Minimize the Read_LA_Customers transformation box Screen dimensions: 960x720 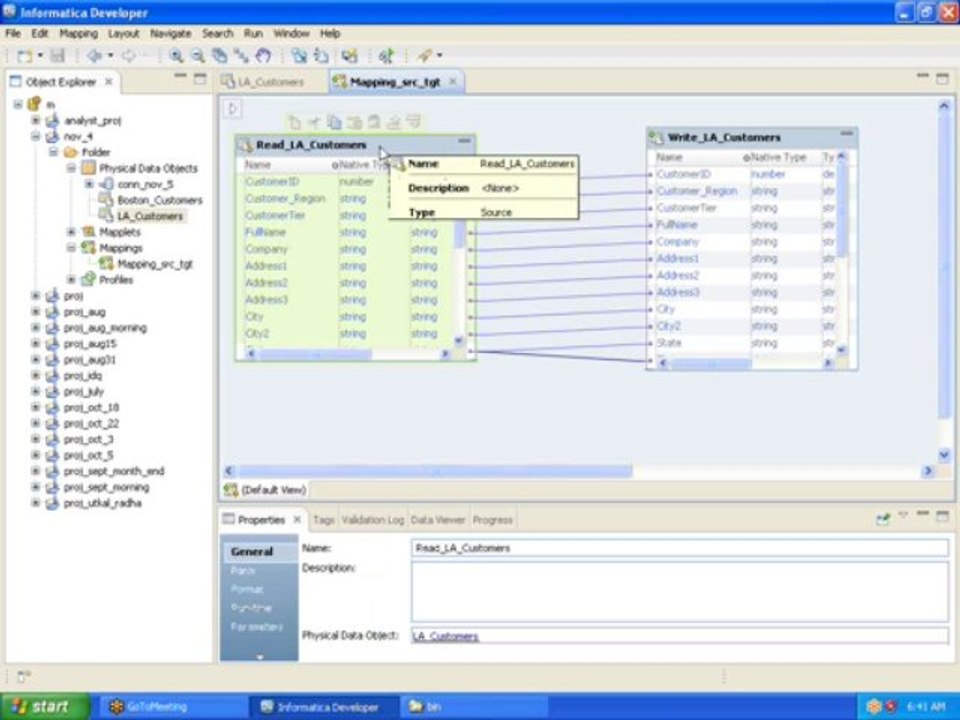pos(465,141)
